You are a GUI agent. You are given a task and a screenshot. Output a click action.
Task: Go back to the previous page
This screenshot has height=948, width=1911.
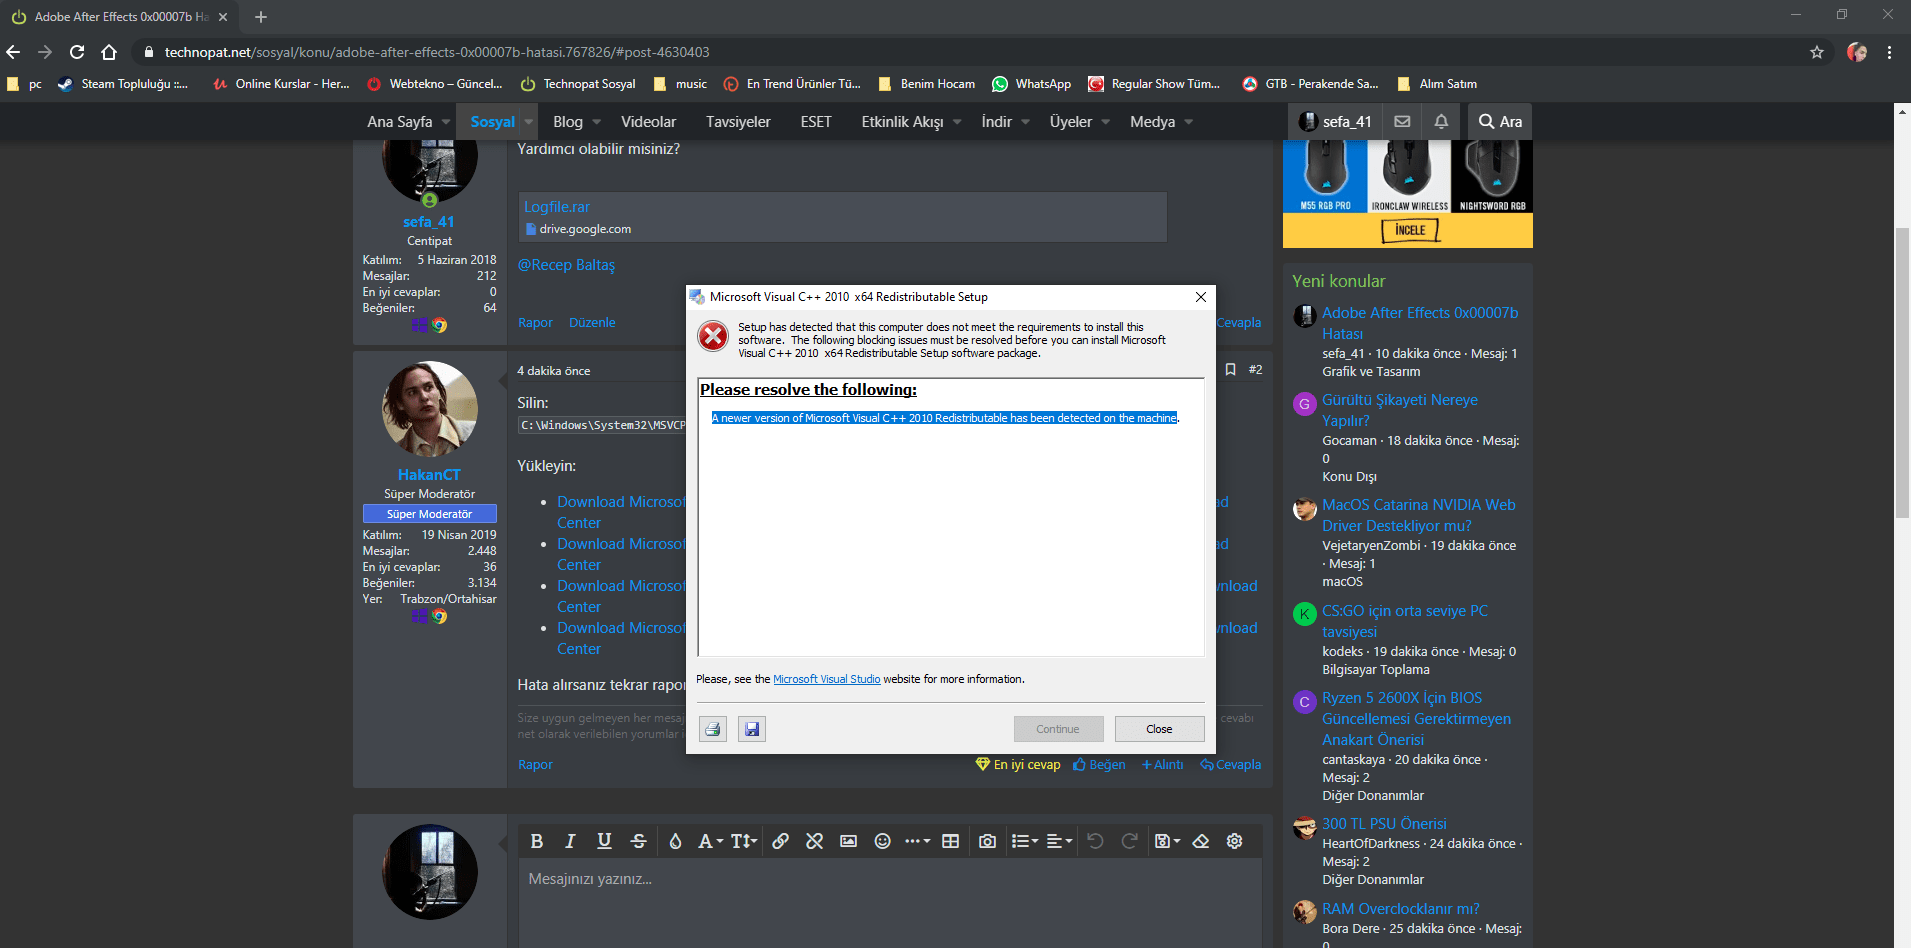point(13,52)
